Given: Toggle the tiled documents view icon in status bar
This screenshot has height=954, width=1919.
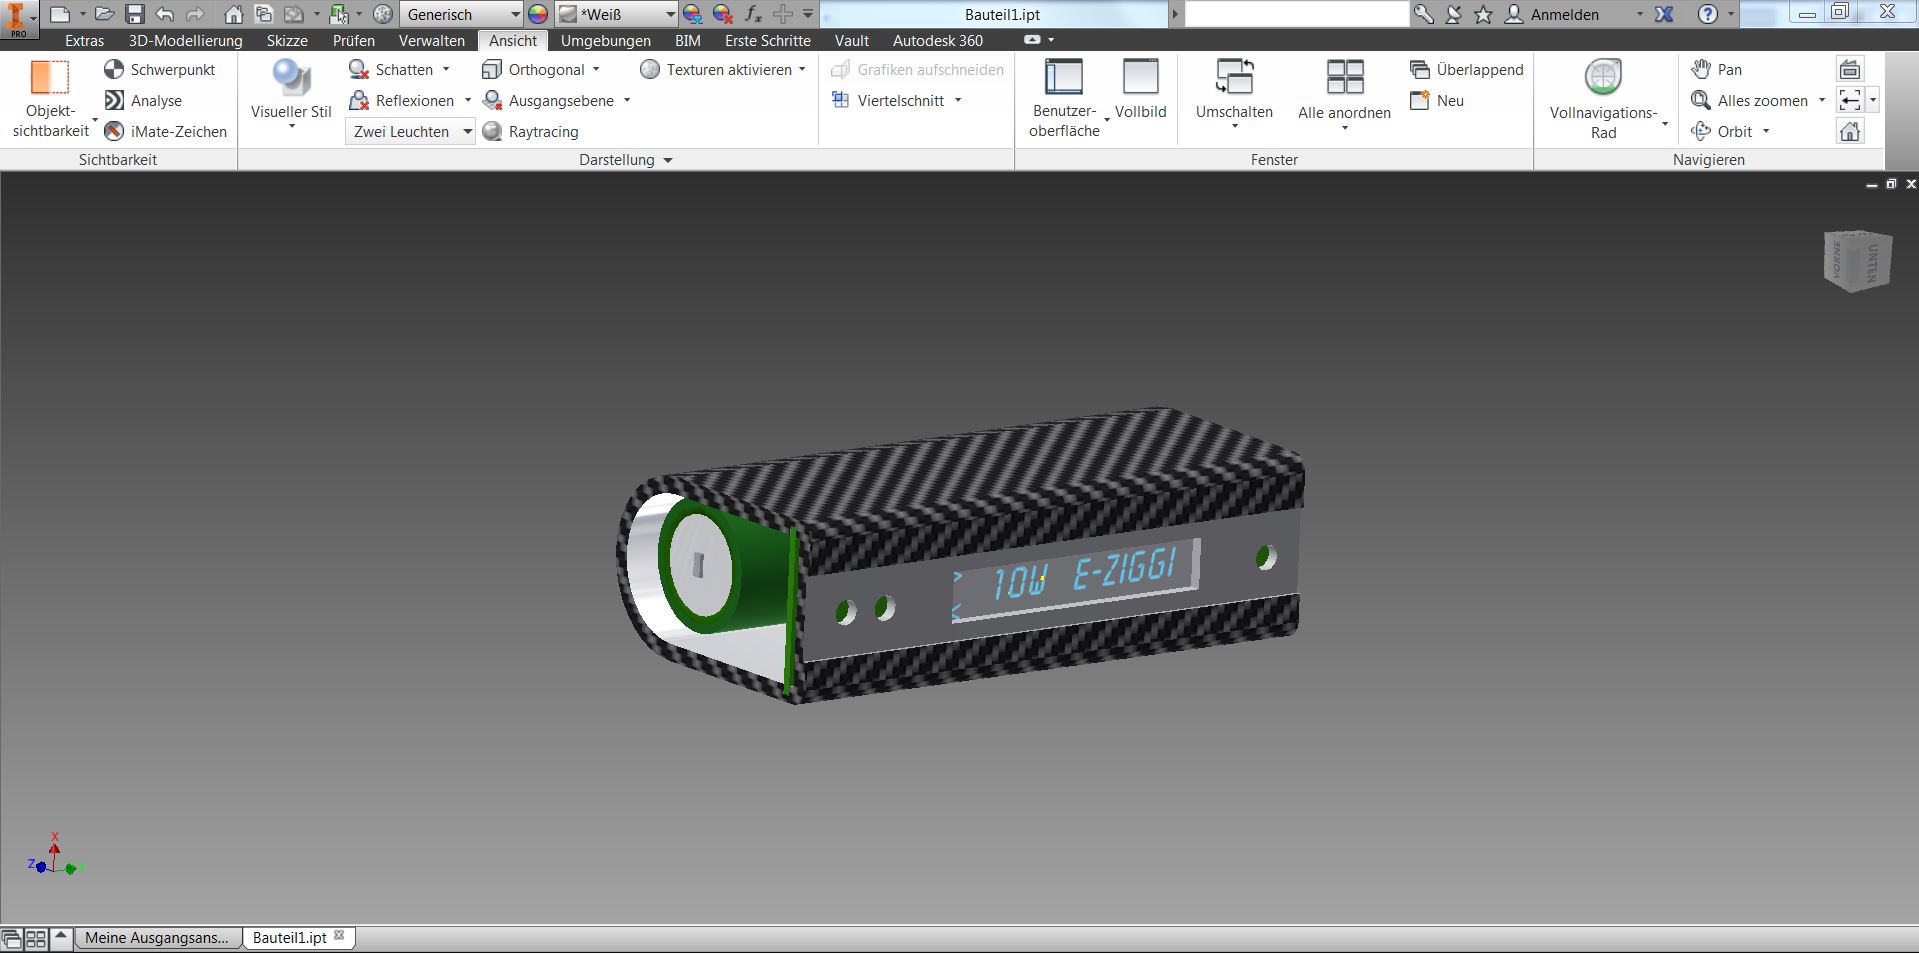Looking at the screenshot, I should coord(36,939).
